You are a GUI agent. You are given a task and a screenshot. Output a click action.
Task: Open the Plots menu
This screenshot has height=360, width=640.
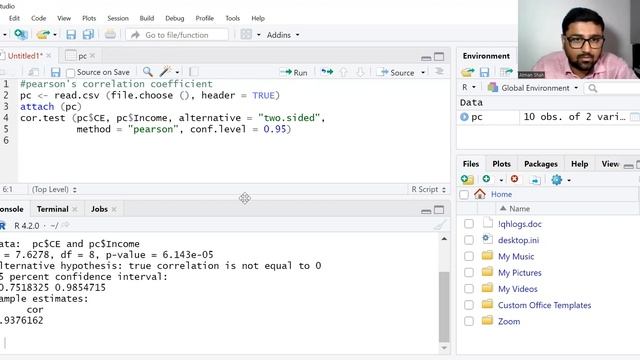pos(89,18)
